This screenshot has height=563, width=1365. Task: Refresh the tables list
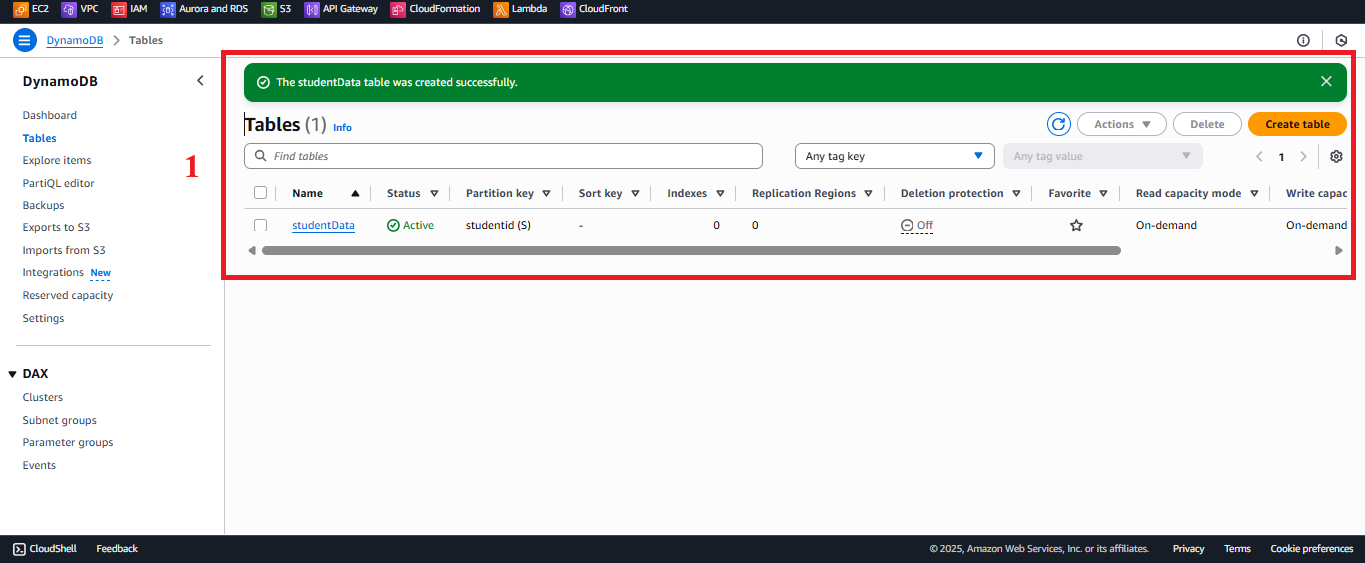coord(1059,124)
